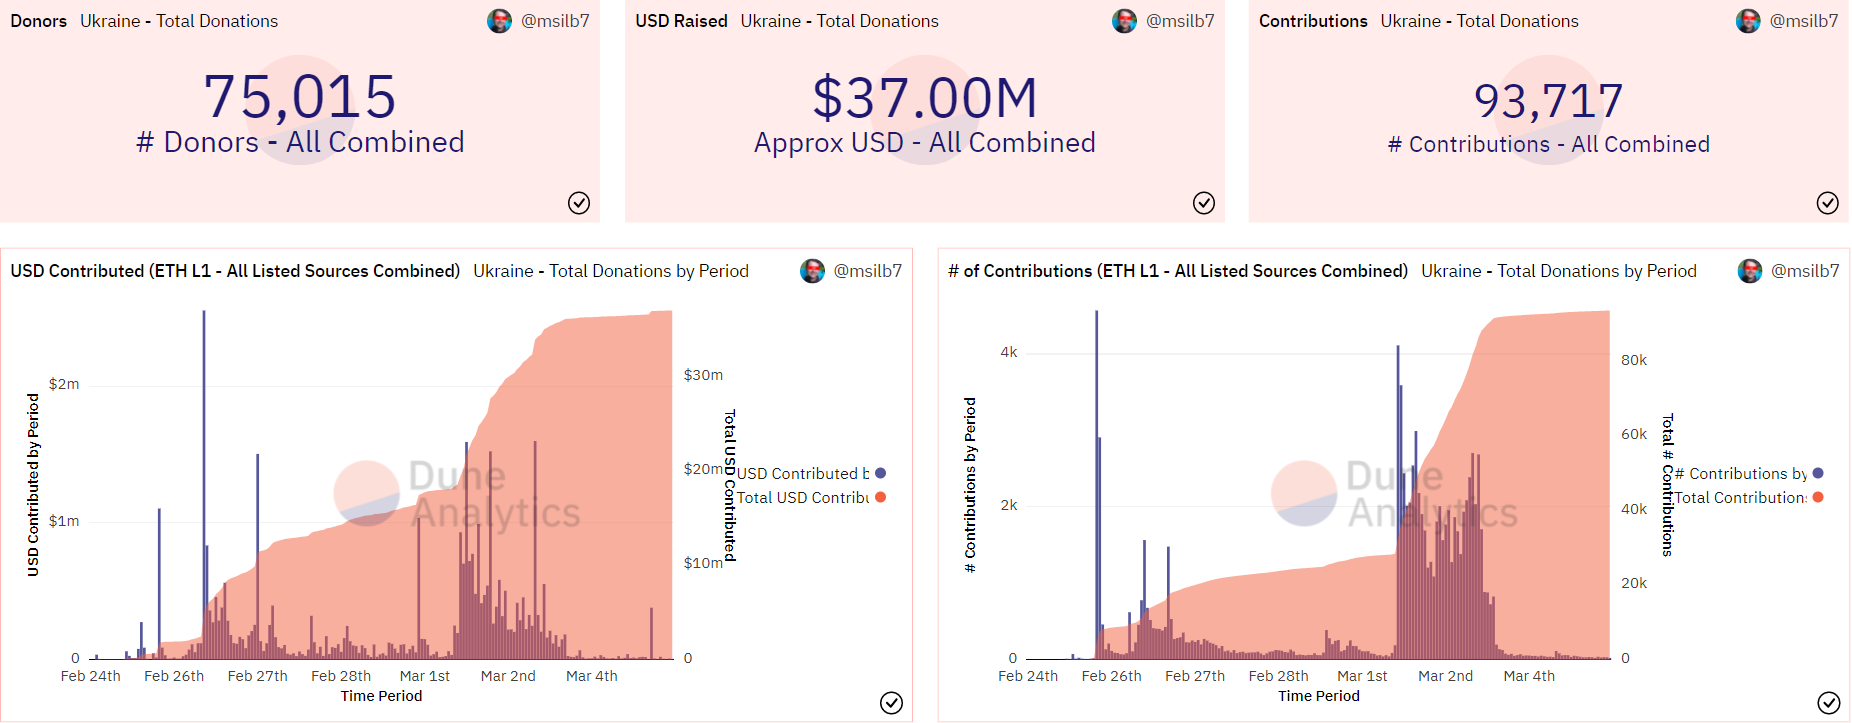
Task: Click '# Donors - All Combined' label
Action: 300,142
